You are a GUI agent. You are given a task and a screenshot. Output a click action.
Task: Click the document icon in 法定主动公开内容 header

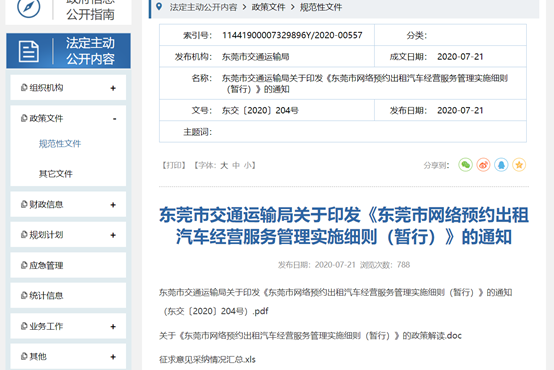(29, 51)
